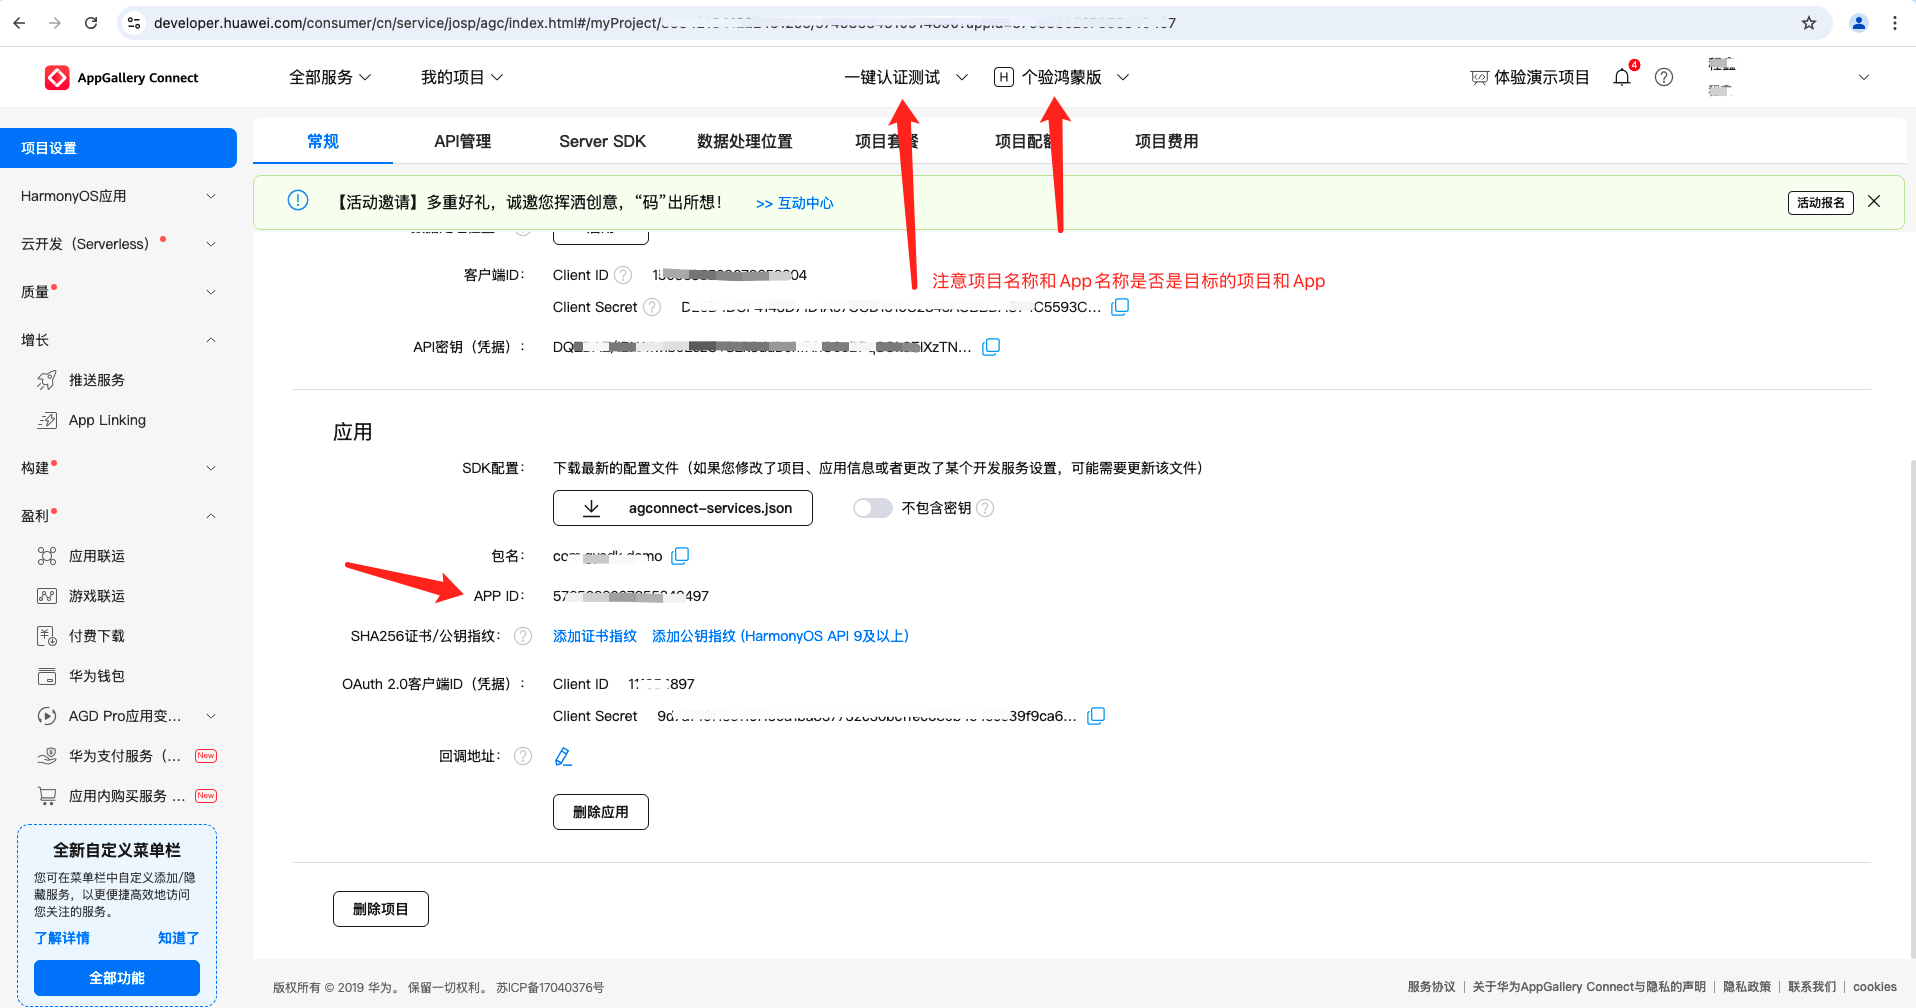Show help for 不包含密钥 option

tap(985, 508)
